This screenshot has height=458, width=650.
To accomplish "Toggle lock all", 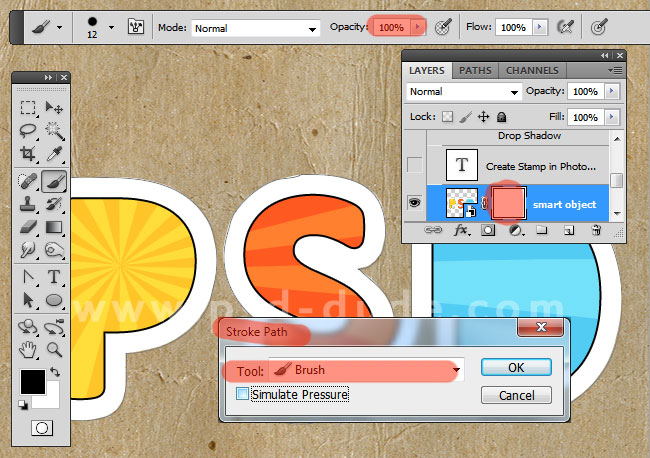I will pyautogui.click(x=502, y=117).
